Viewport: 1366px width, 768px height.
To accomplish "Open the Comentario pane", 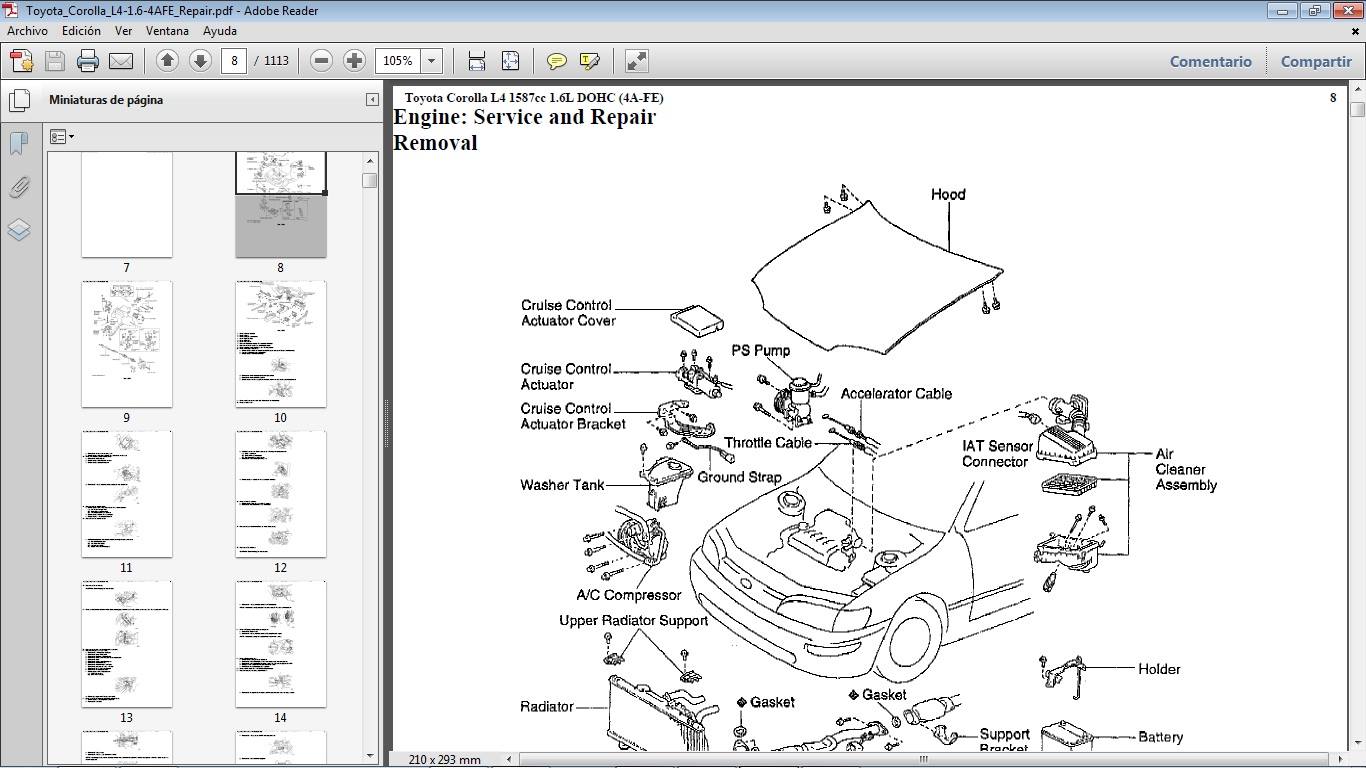I will [x=1210, y=61].
